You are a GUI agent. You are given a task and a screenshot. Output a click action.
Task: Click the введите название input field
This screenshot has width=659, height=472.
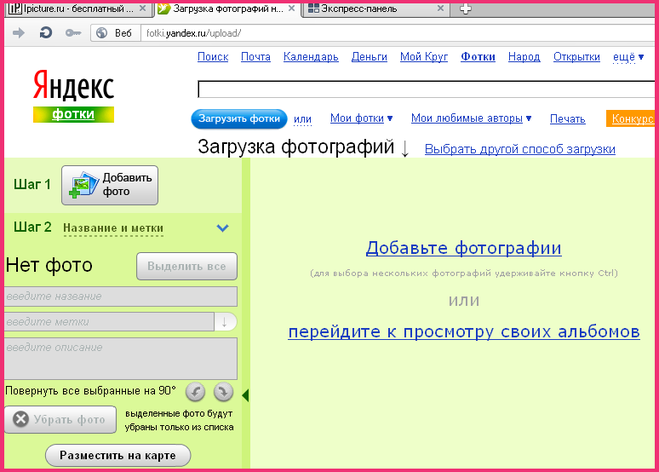tap(121, 296)
